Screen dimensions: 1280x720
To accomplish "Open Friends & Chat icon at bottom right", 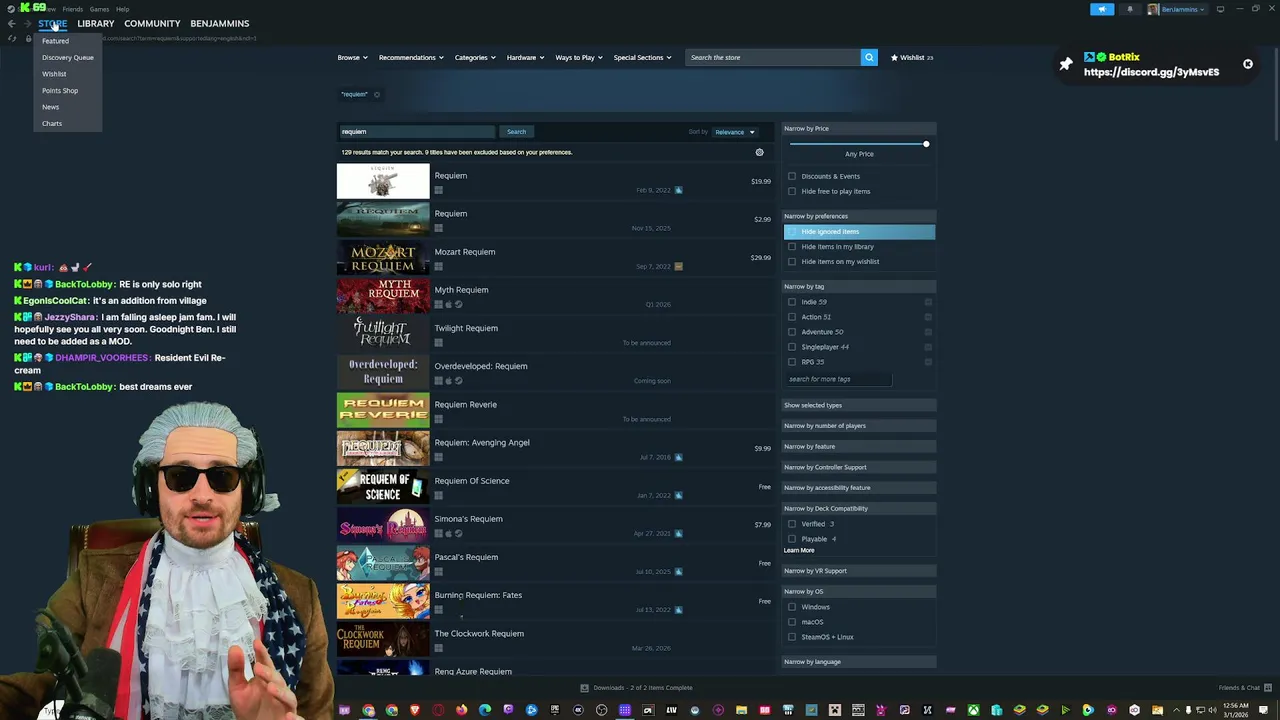I will tap(1267, 688).
